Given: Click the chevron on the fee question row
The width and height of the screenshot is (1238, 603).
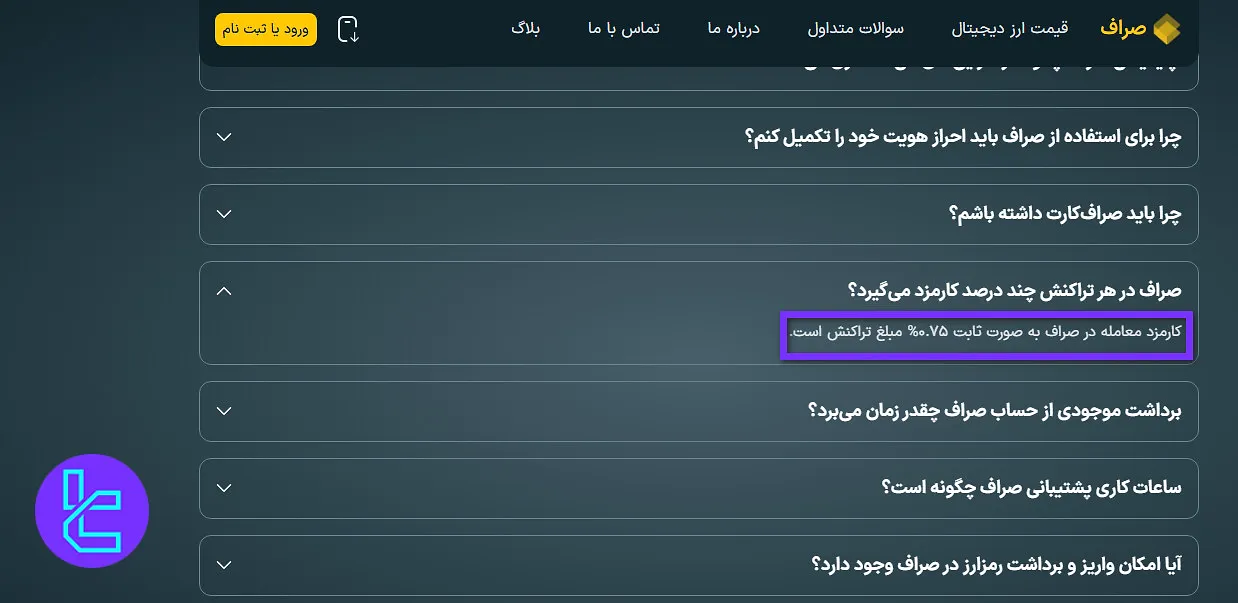Looking at the screenshot, I should tap(224, 290).
